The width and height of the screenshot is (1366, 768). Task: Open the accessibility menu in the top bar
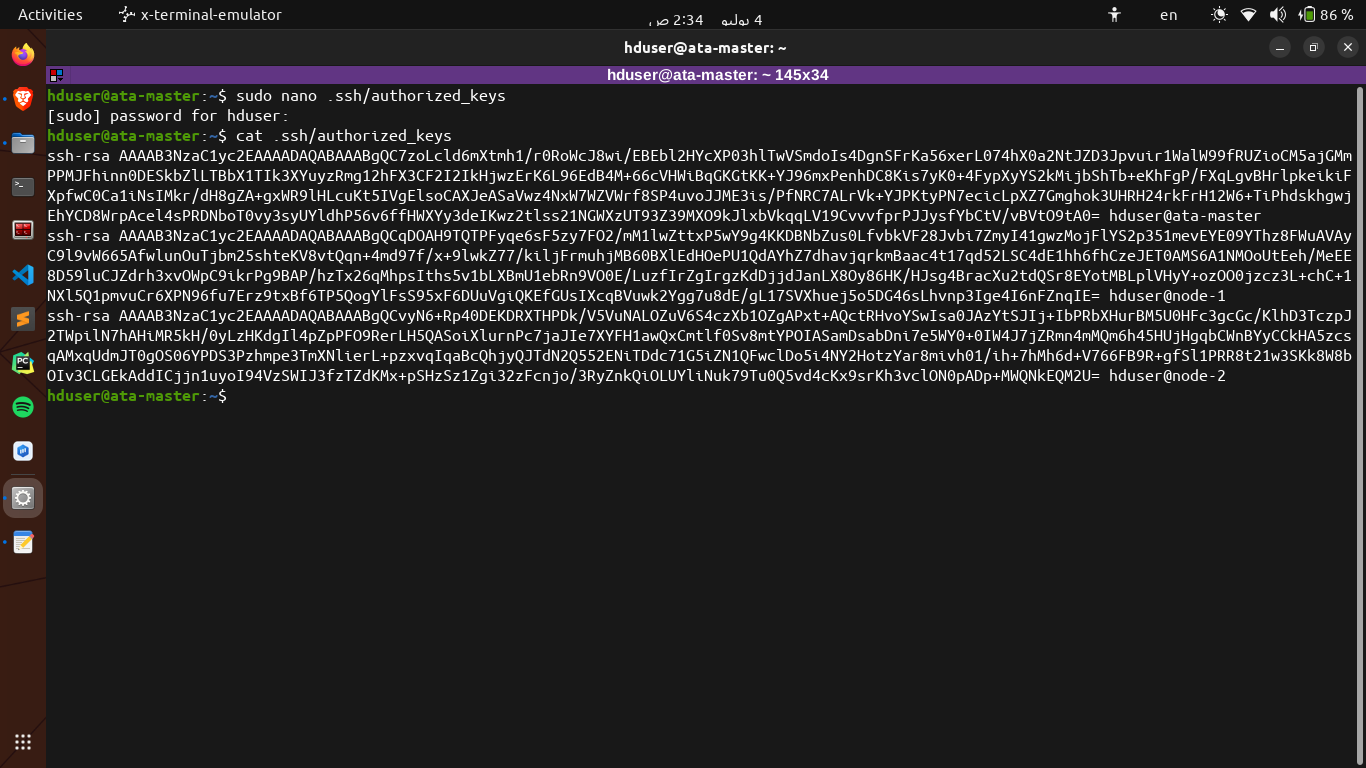(1113, 14)
